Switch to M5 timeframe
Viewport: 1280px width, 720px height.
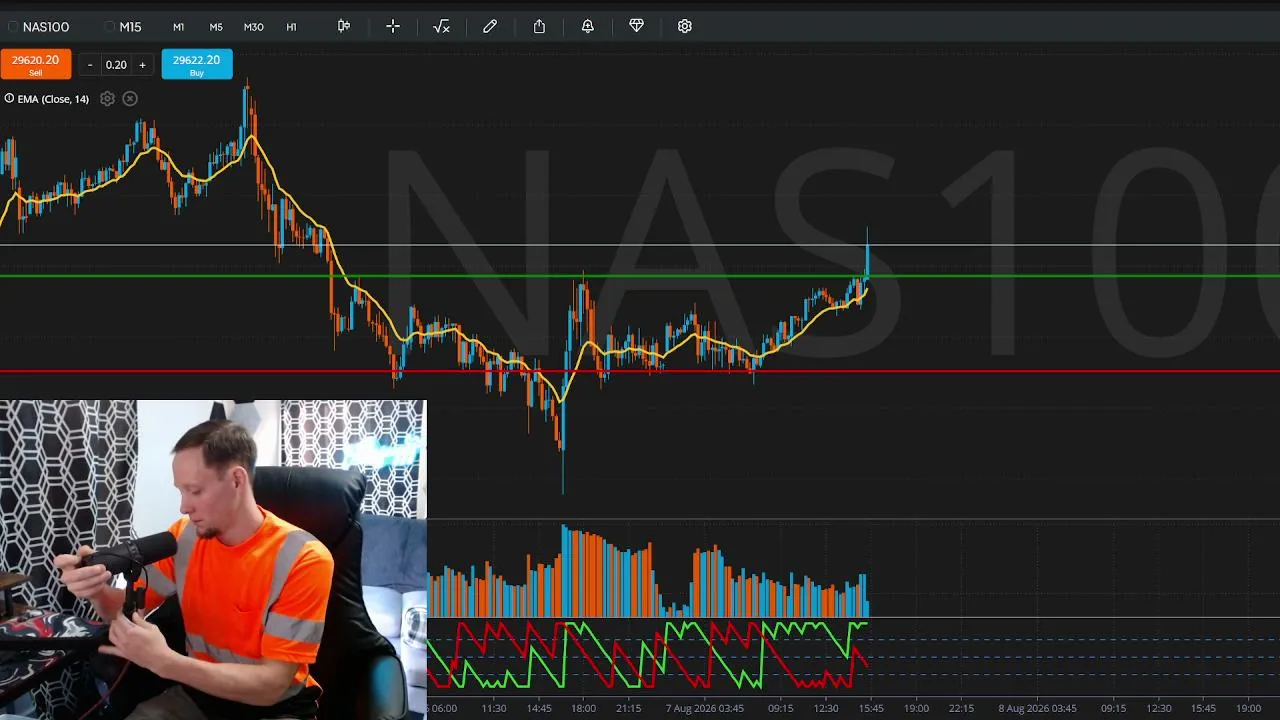click(216, 27)
